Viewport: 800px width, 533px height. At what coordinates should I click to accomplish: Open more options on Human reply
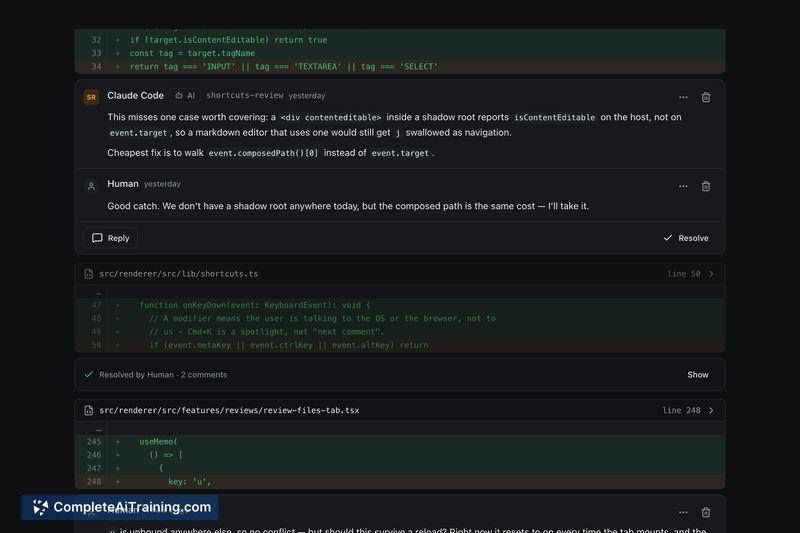[x=683, y=186]
